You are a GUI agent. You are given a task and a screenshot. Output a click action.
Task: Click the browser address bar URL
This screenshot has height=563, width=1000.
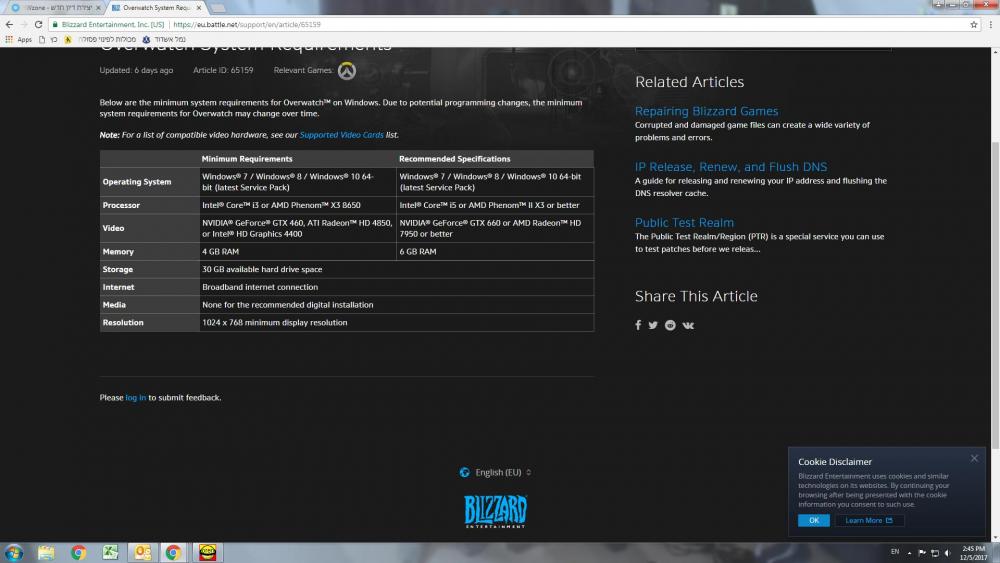pos(247,24)
